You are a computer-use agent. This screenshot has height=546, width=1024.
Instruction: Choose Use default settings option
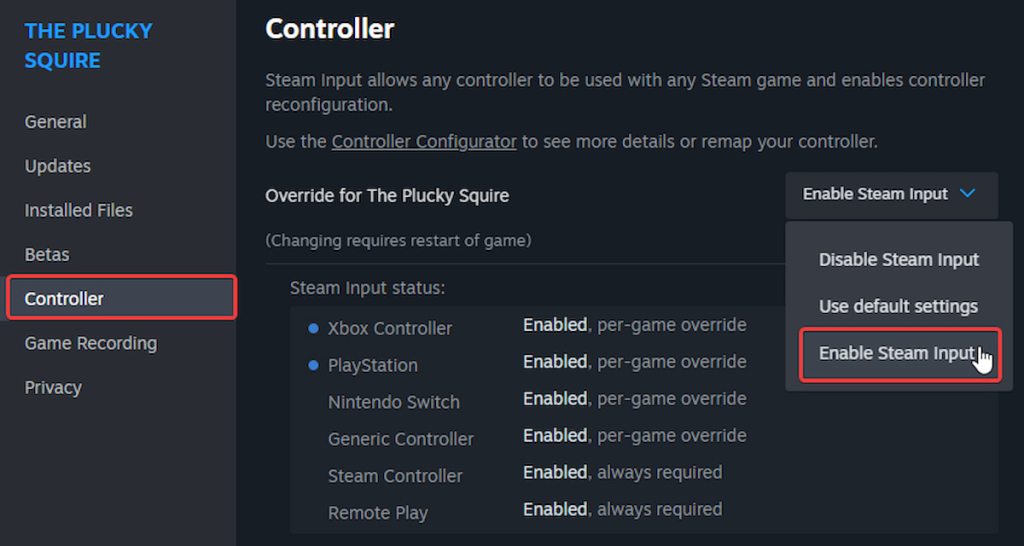coord(898,307)
